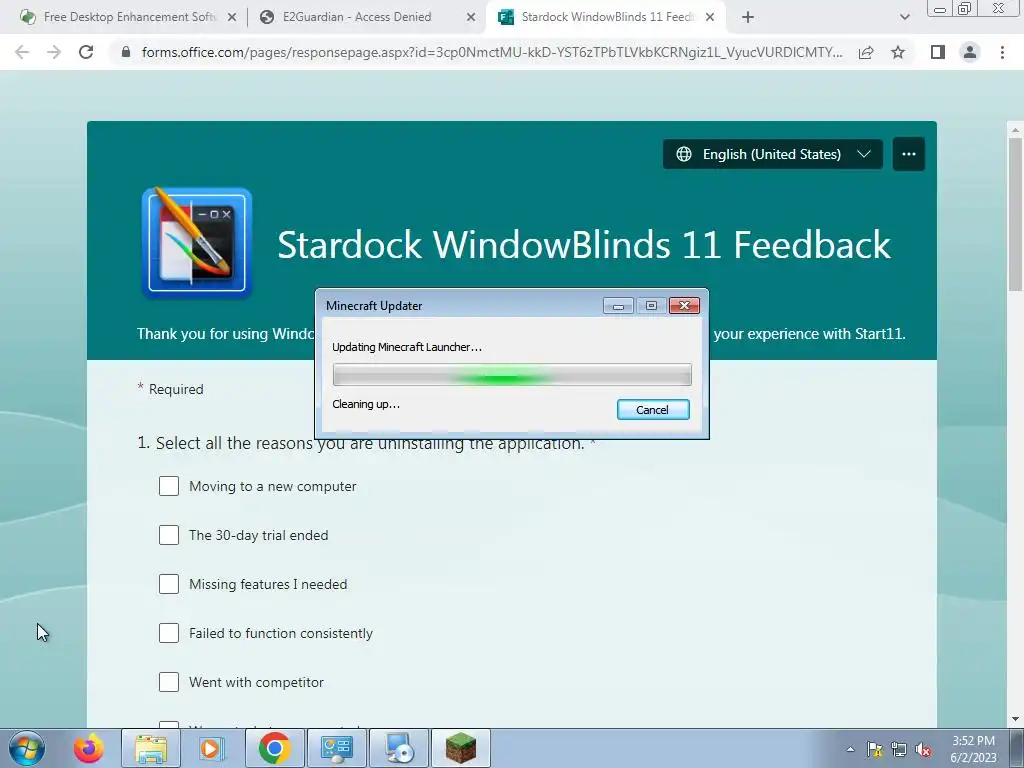Viewport: 1024px width, 768px height.
Task: Minimize the Minecraft Updater dialog
Action: tap(618, 306)
